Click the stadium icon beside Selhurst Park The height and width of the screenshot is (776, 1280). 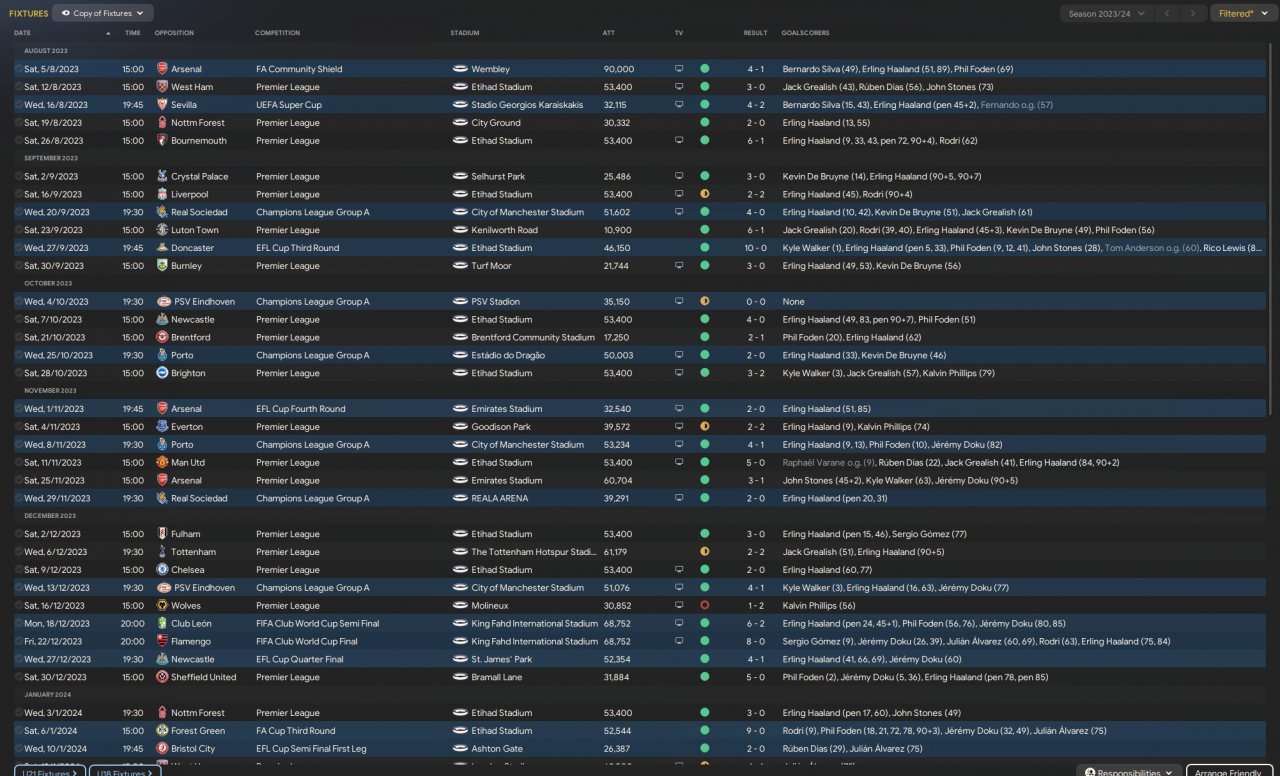[460, 177]
